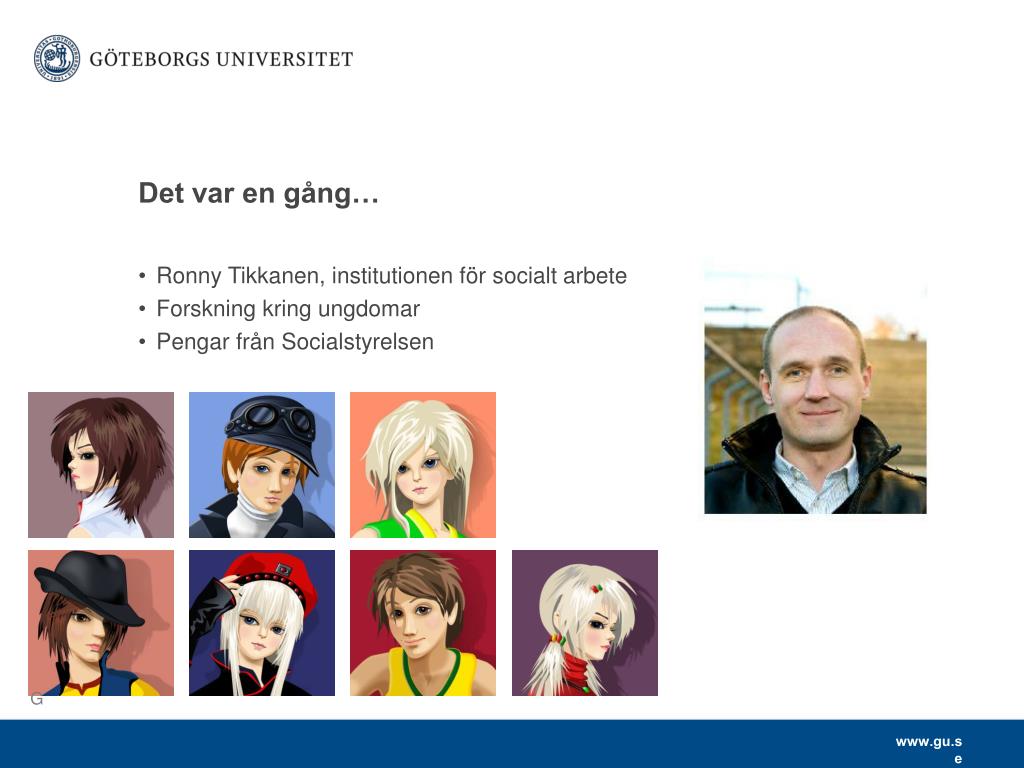This screenshot has height=768, width=1024.
Task: Click the 'Det var en gång…' heading
Action: pos(259,194)
